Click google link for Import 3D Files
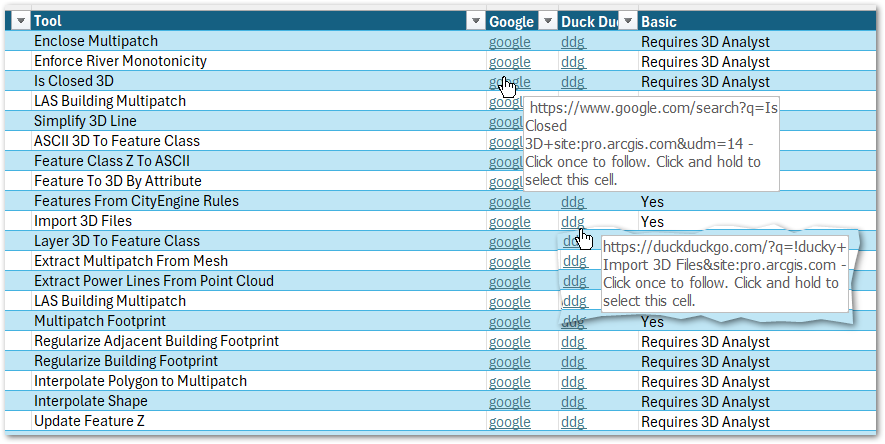This screenshot has width=885, height=444. click(x=509, y=222)
